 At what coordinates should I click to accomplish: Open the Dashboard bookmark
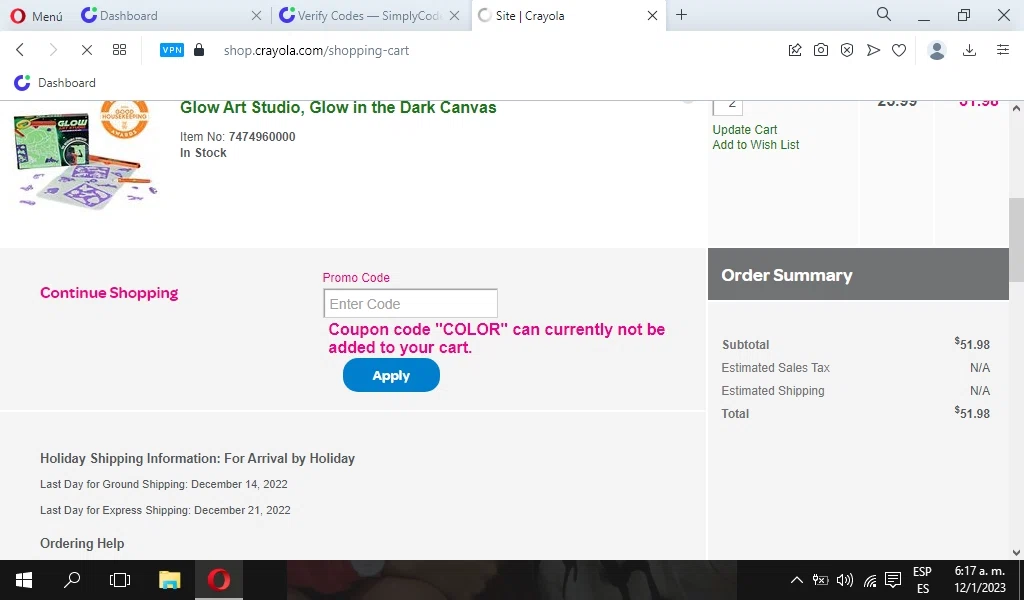55,83
